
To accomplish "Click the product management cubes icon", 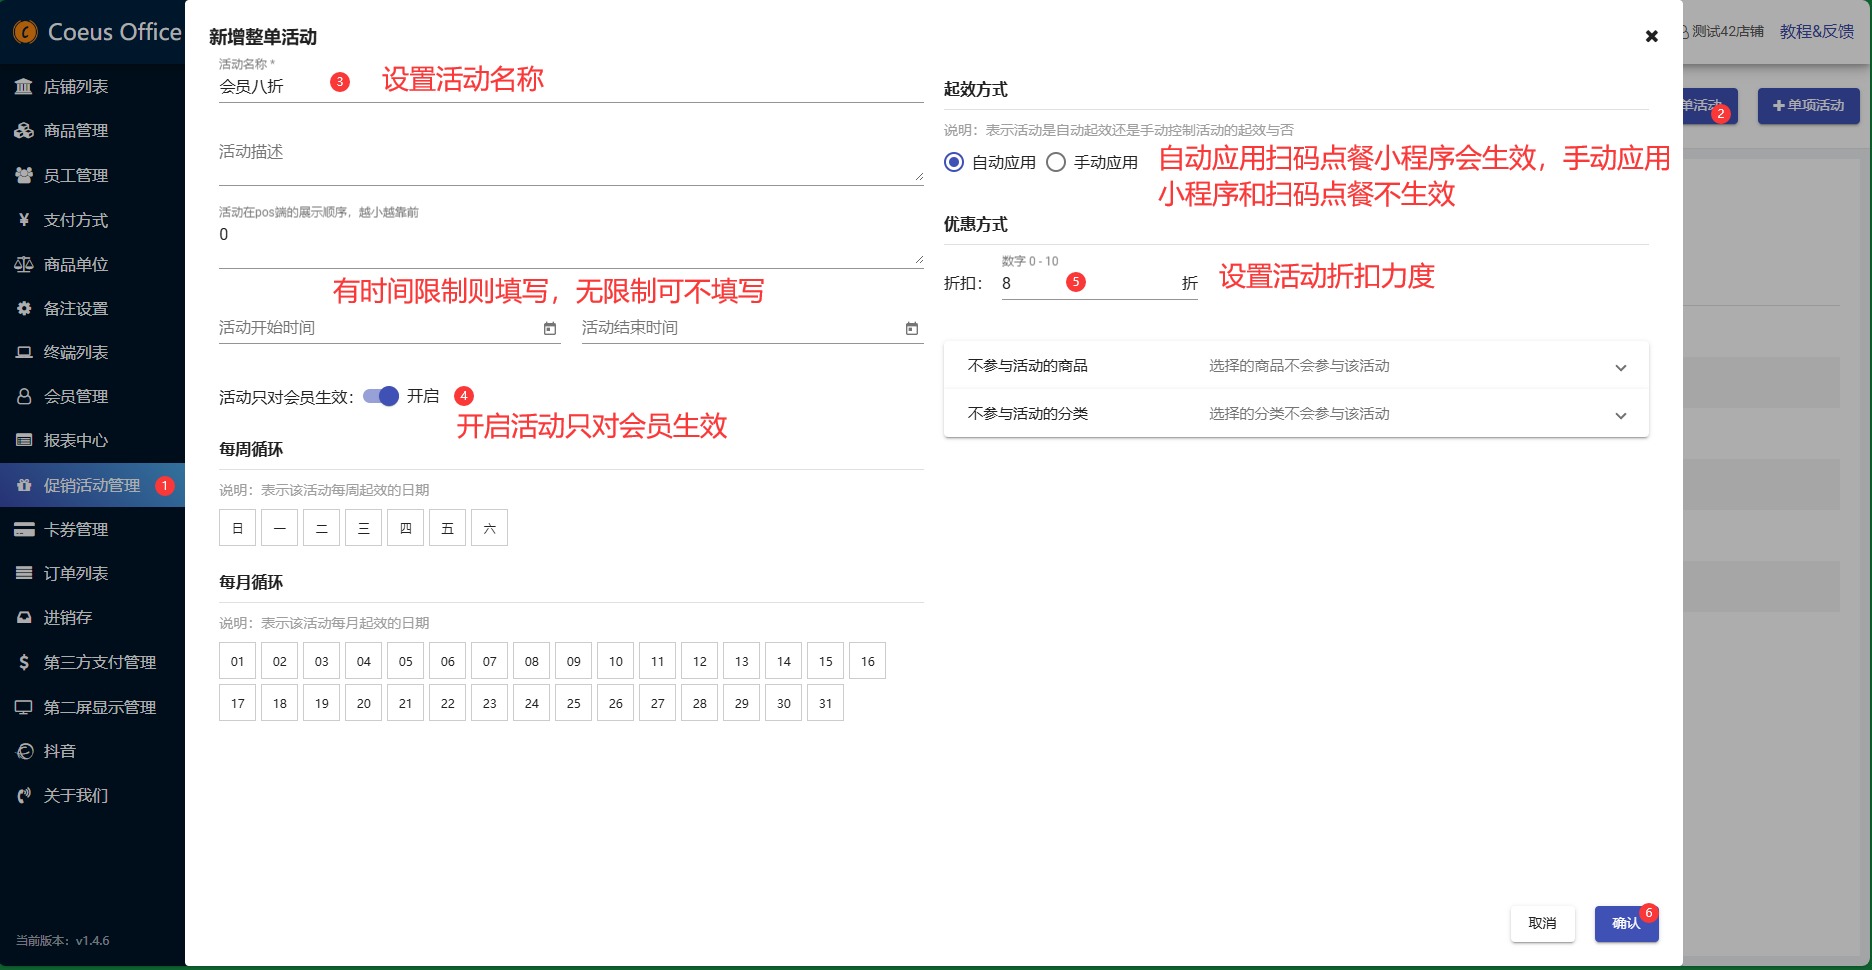I will coord(24,131).
